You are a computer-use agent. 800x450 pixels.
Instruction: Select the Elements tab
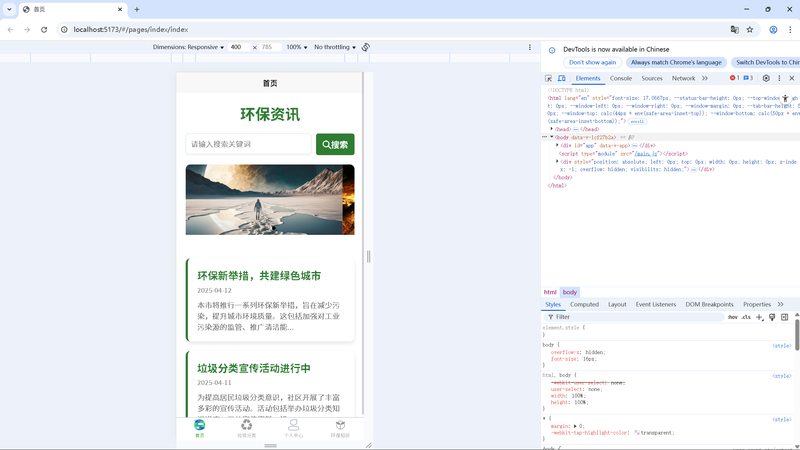tap(588, 78)
